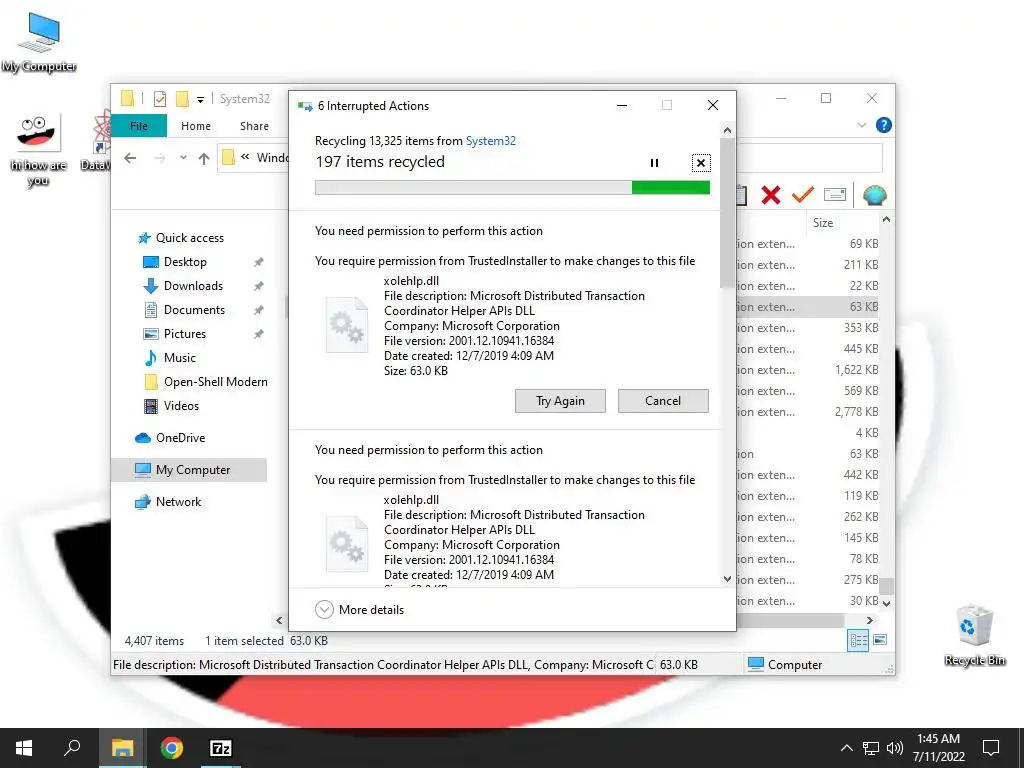Viewport: 1024px width, 768px height.
Task: Open the System32 link in the dialog
Action: pyautogui.click(x=490, y=140)
